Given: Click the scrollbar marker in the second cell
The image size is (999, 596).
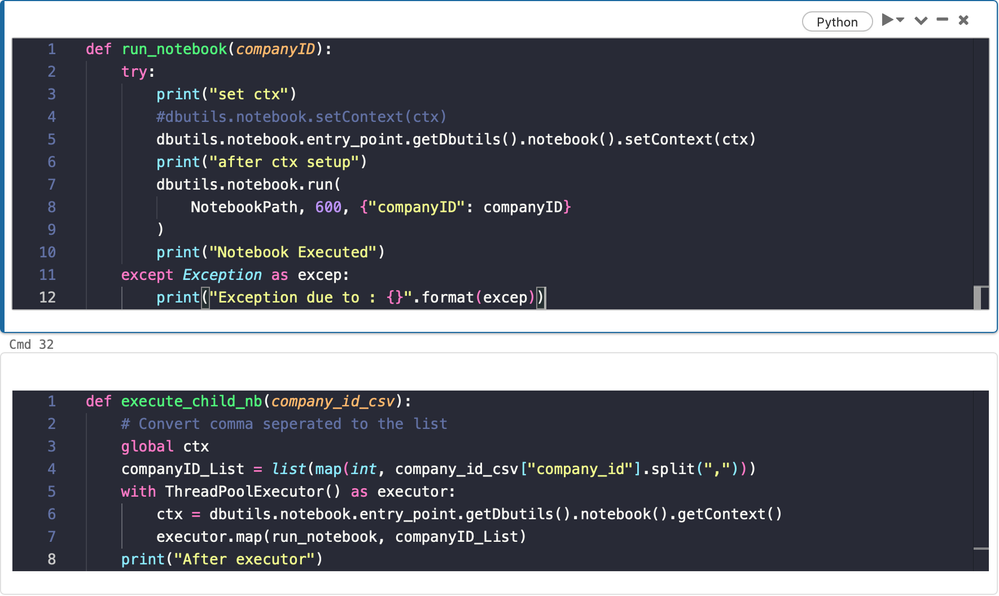Looking at the screenshot, I should pyautogui.click(x=980, y=548).
